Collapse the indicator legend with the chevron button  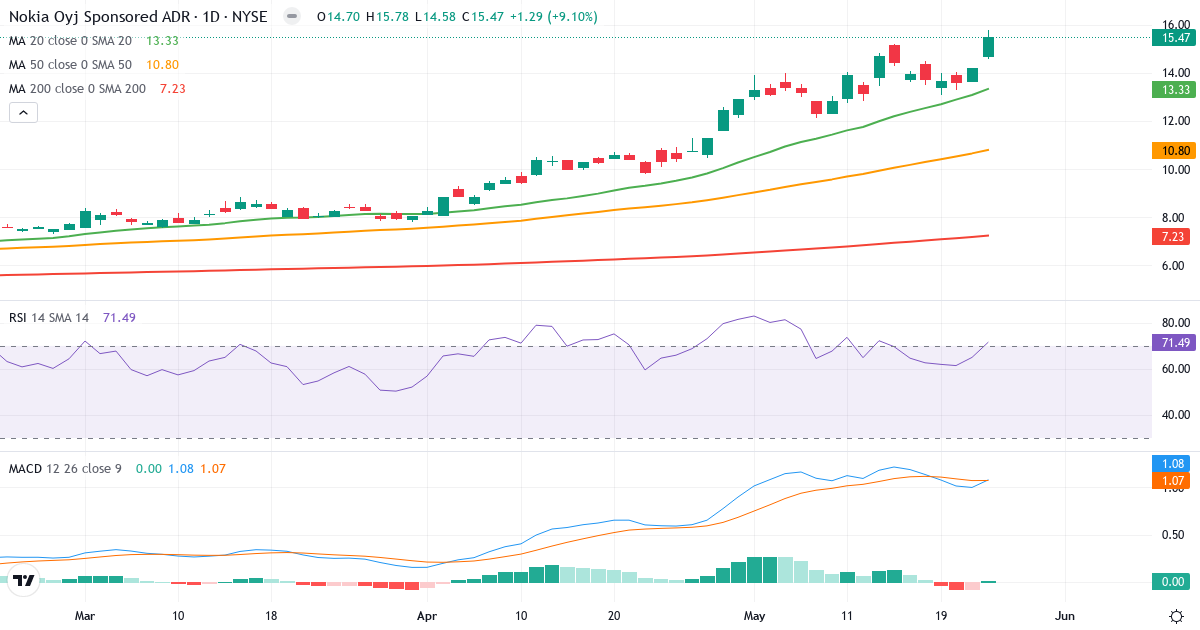[23, 113]
